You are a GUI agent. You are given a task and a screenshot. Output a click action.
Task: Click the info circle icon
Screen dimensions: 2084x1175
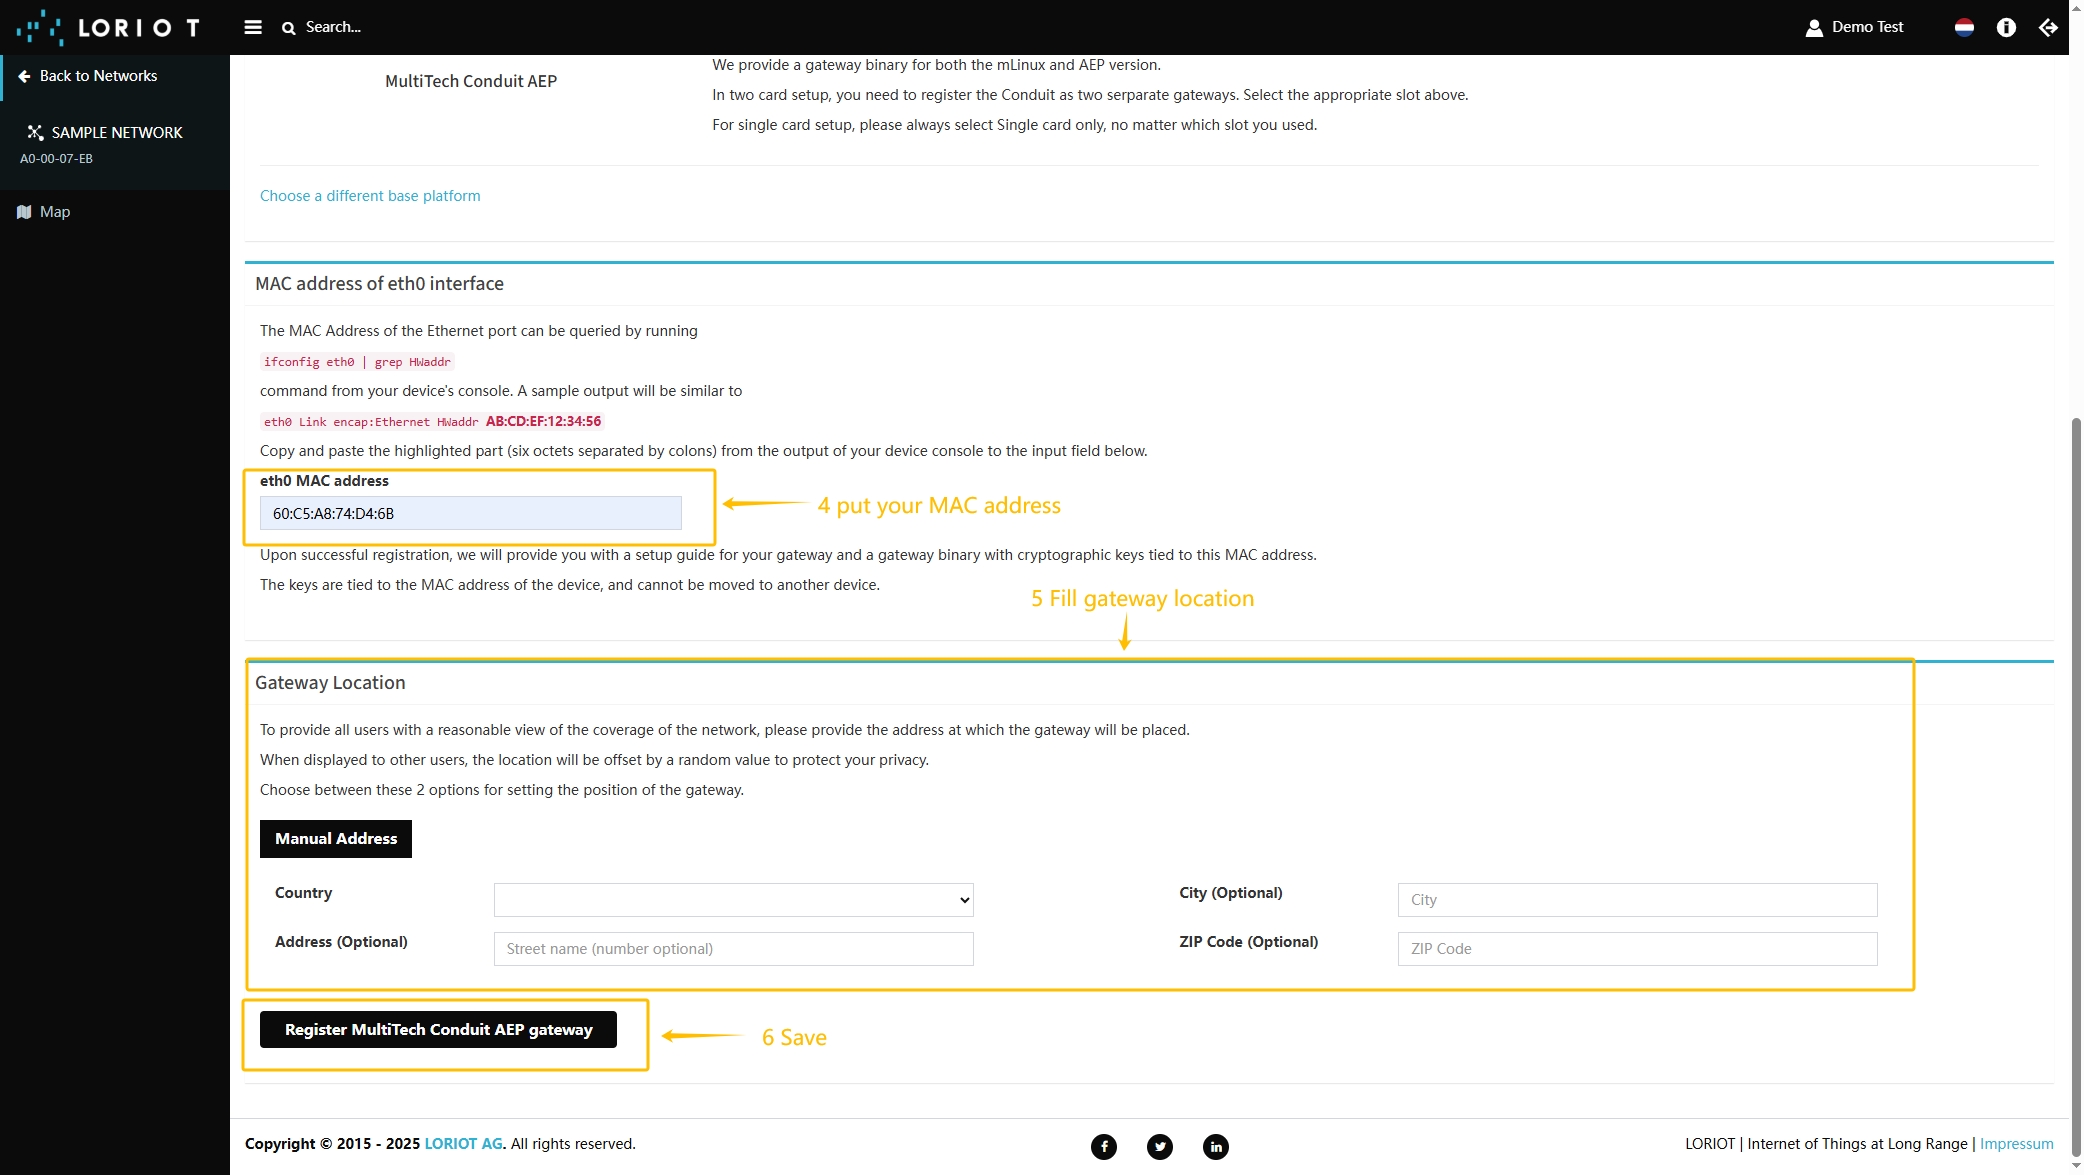pyautogui.click(x=2006, y=27)
